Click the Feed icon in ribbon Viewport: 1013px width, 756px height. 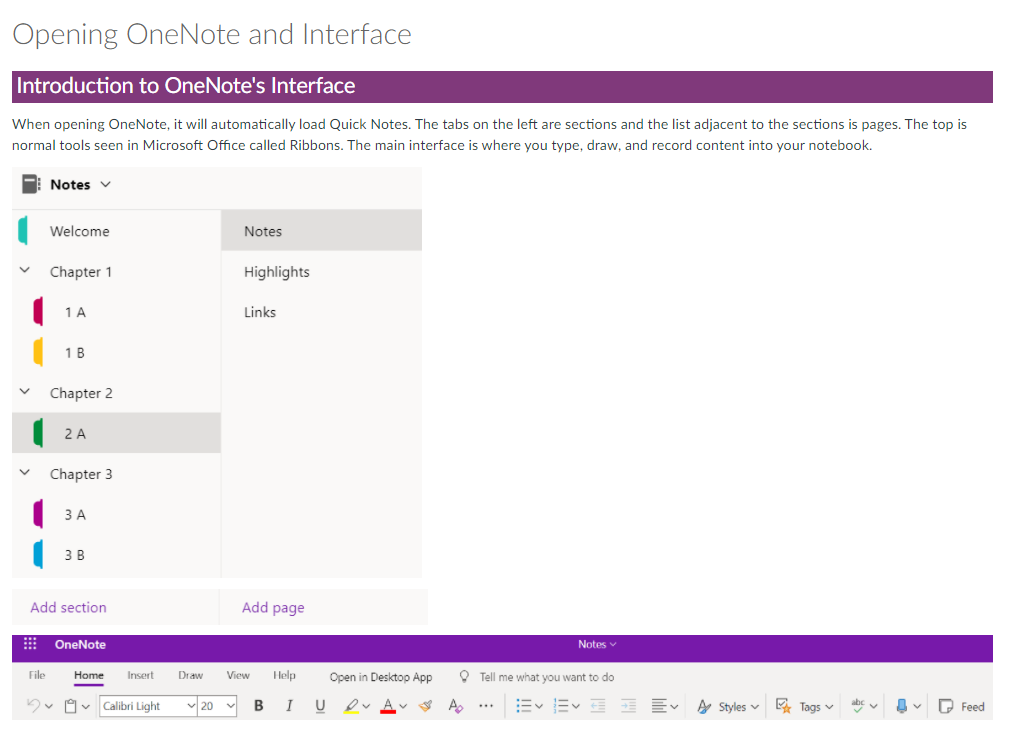point(962,706)
